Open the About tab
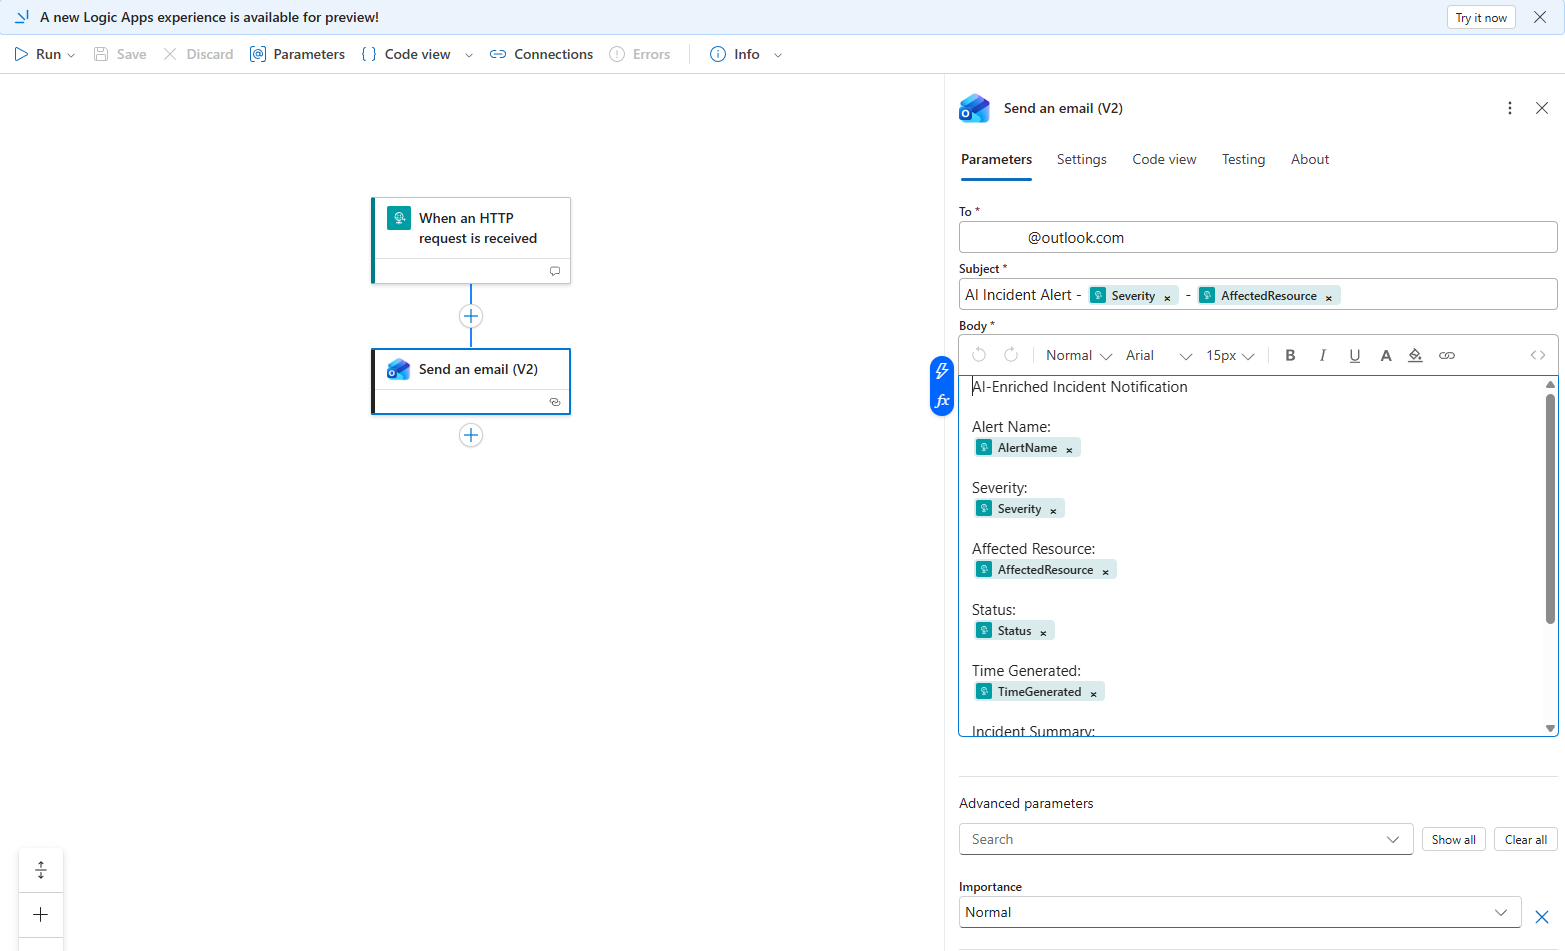Viewport: 1565px width, 951px height. tap(1310, 159)
